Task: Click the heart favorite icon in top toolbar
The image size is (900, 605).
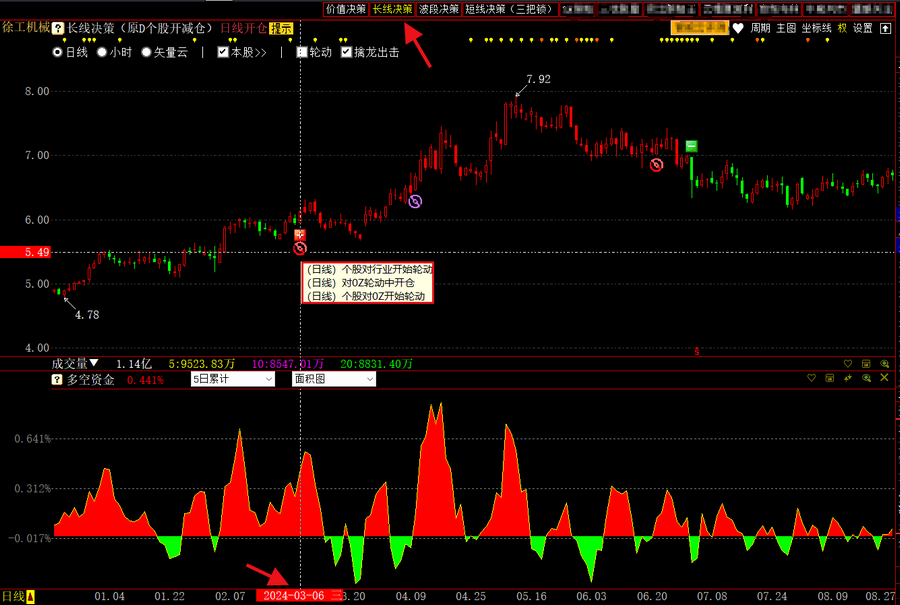Action: point(738,29)
